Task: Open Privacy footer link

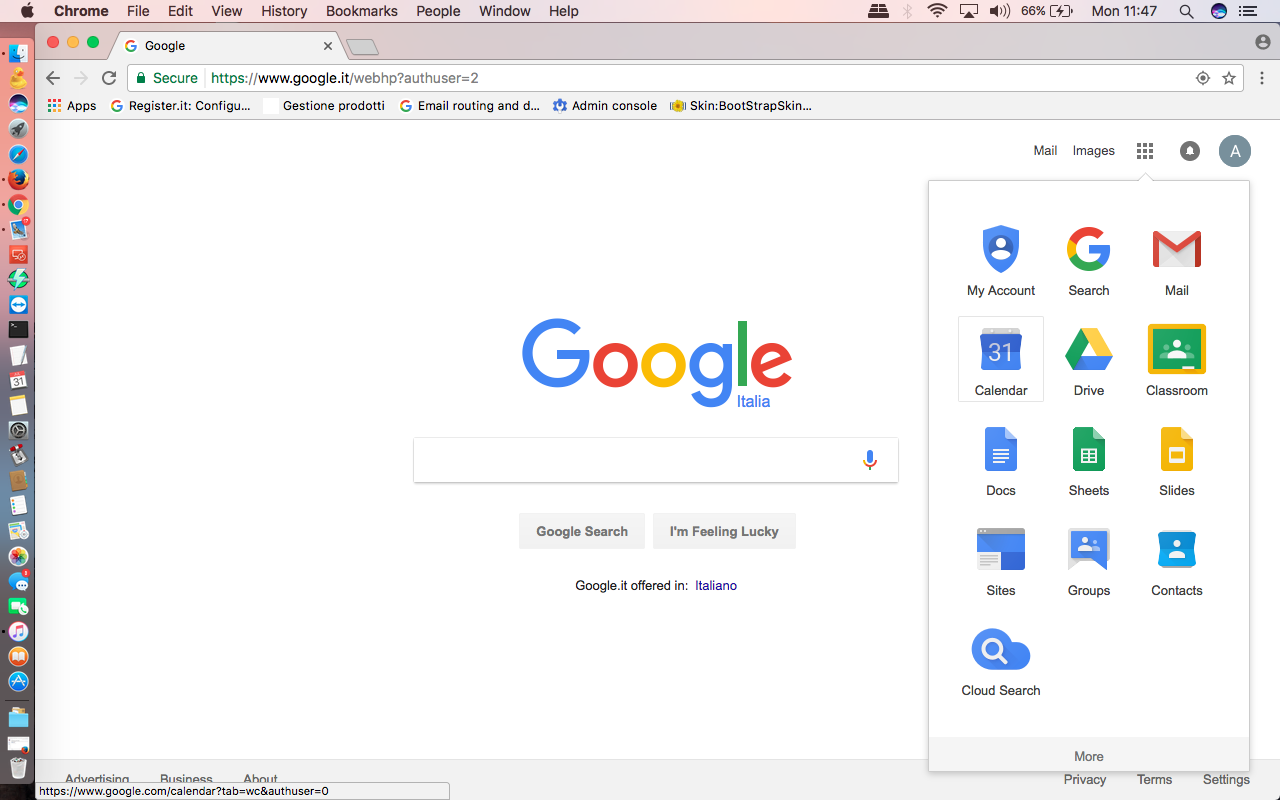Action: coord(1085,780)
